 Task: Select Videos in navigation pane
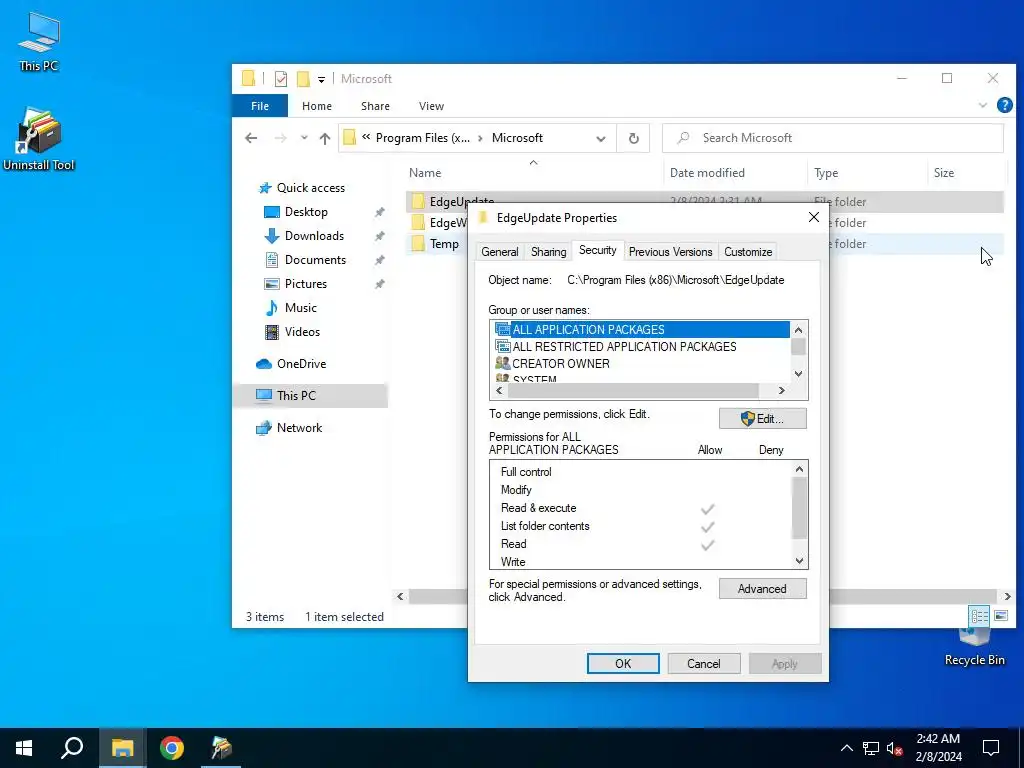(x=302, y=332)
